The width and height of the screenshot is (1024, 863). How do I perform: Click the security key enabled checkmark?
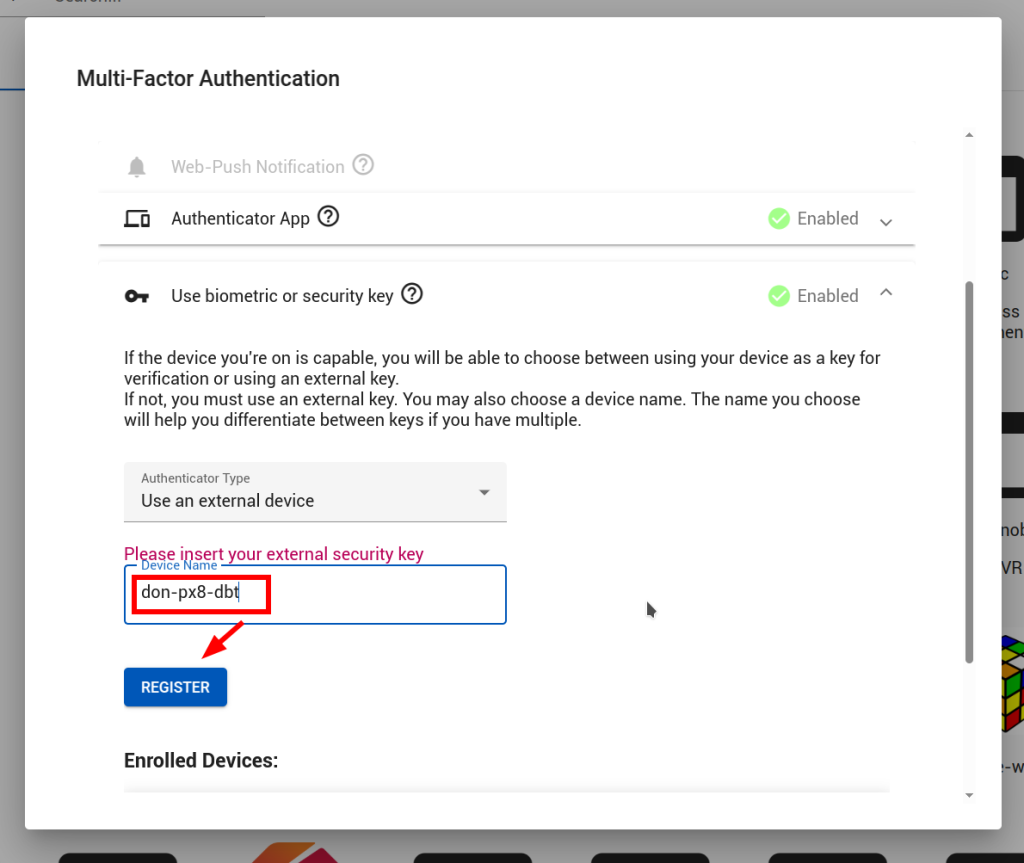(779, 296)
